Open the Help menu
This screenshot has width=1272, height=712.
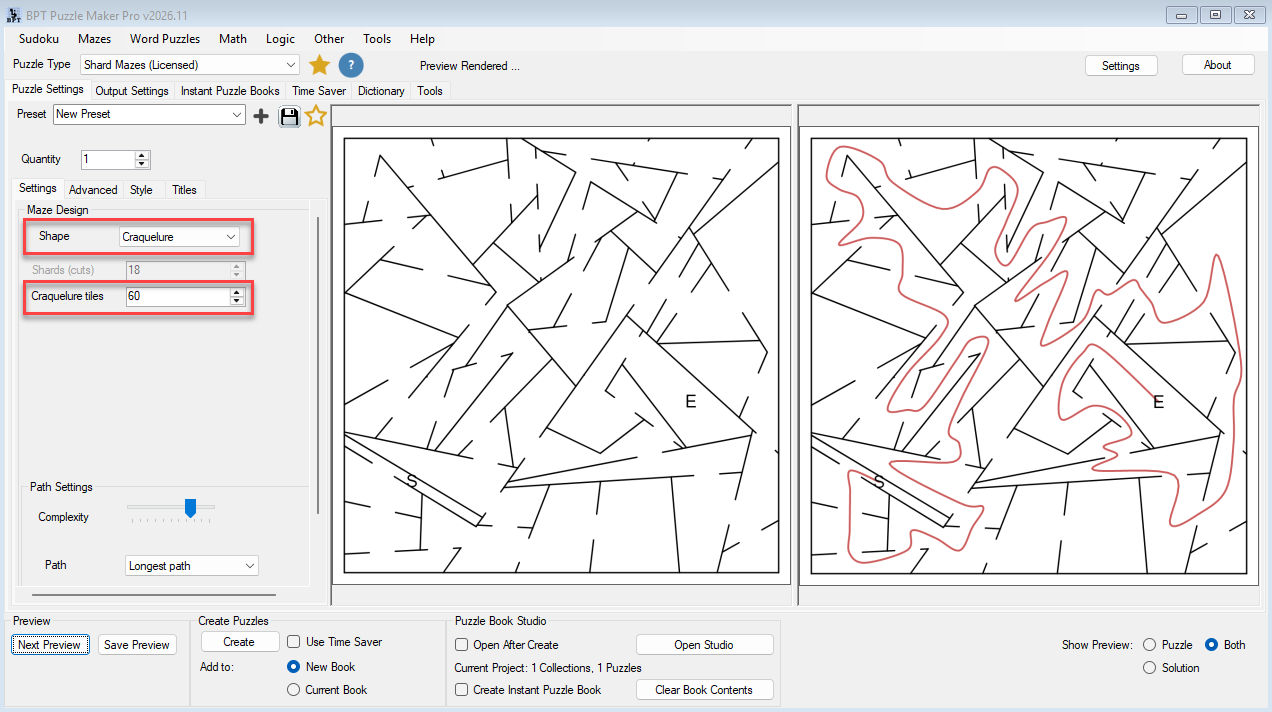tap(422, 39)
